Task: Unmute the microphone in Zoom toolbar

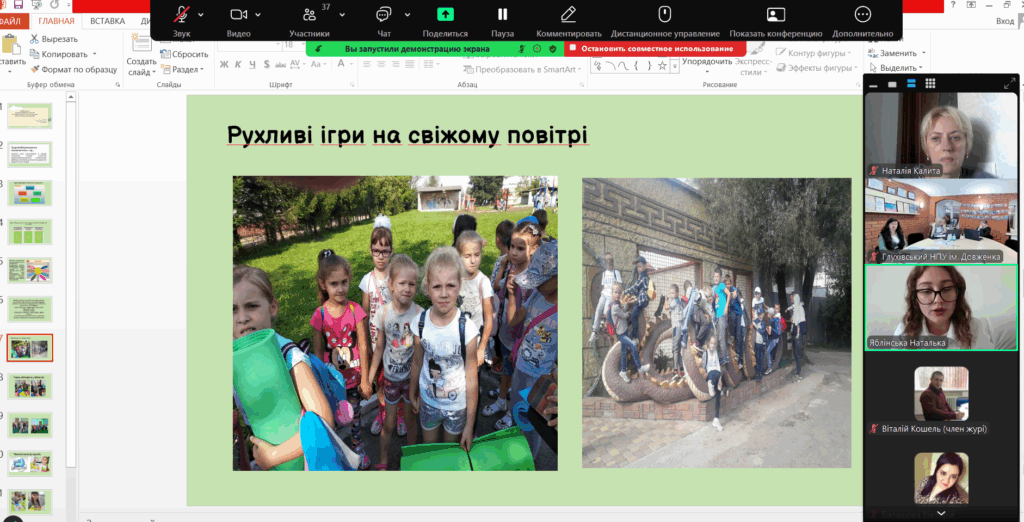Action: (x=181, y=14)
